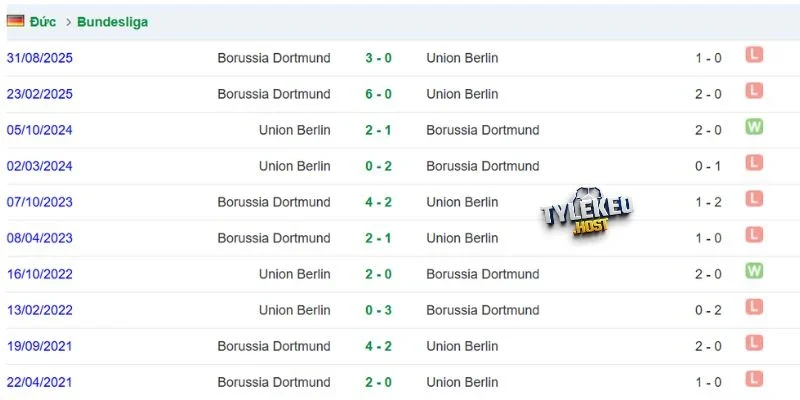This screenshot has width=800, height=400.
Task: Select the 02/03/2024 match date
Action: (x=40, y=166)
